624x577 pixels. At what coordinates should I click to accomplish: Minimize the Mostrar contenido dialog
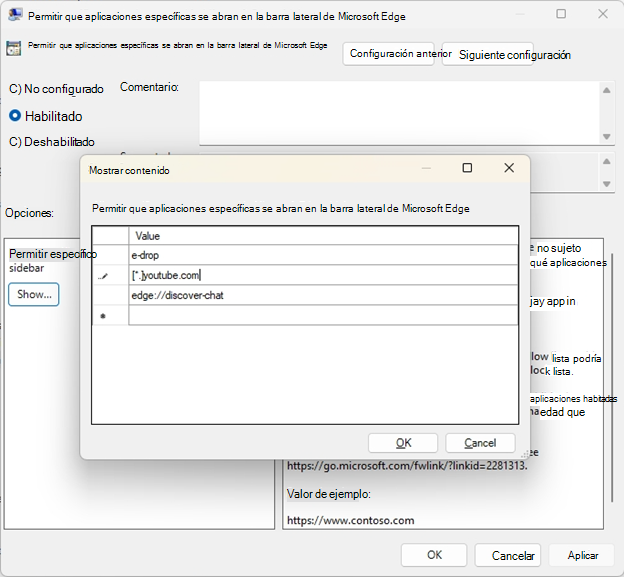tap(426, 168)
